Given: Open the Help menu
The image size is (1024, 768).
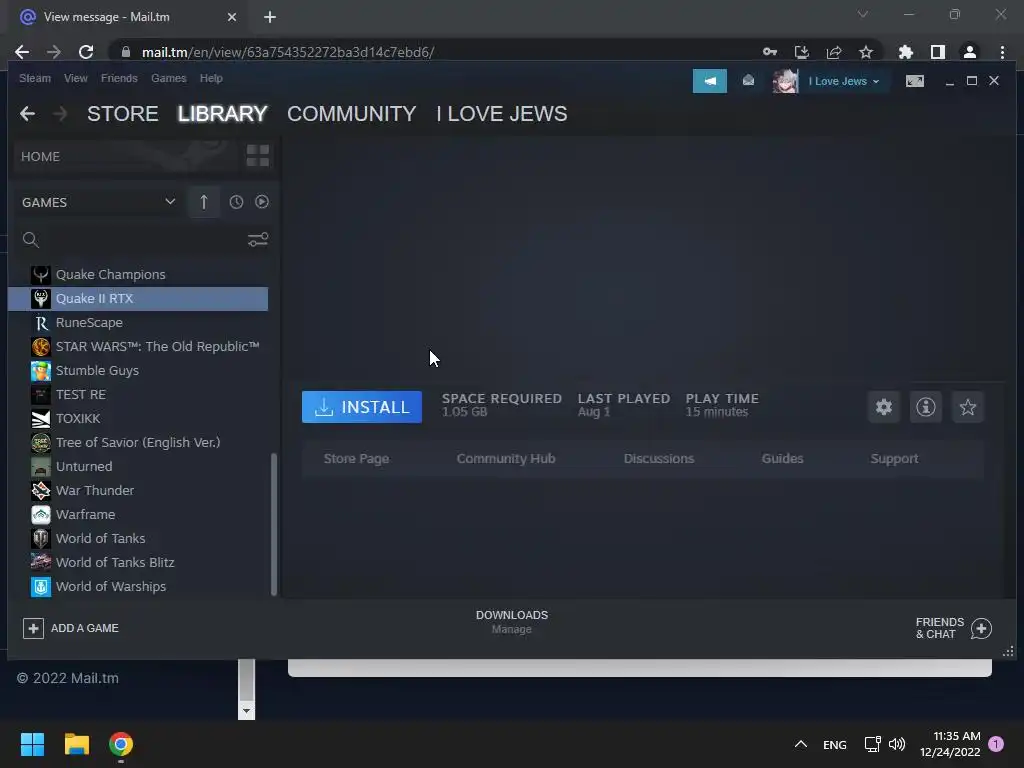Looking at the screenshot, I should pyautogui.click(x=211, y=78).
